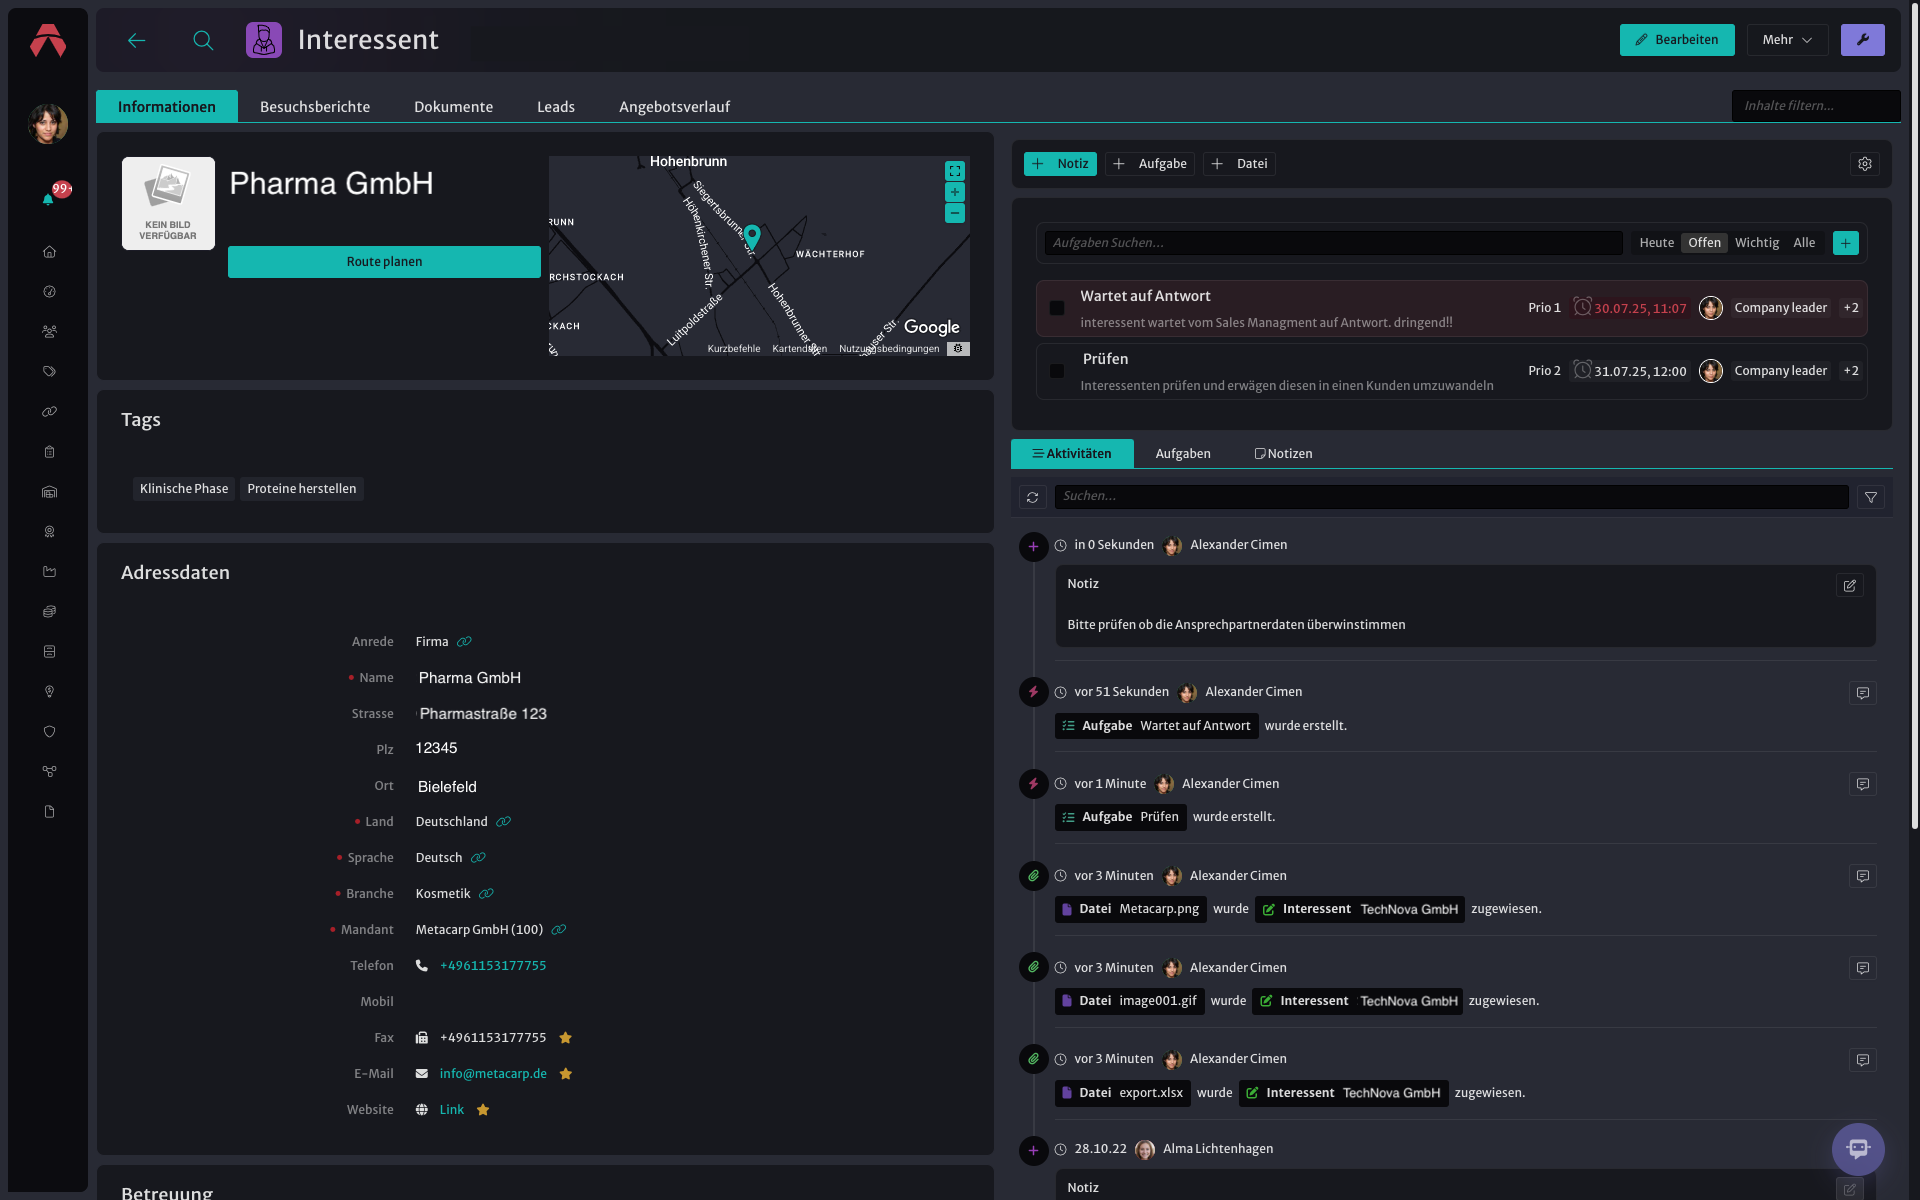This screenshot has width=1920, height=1200.
Task: Refresh the activities list
Action: [1033, 497]
